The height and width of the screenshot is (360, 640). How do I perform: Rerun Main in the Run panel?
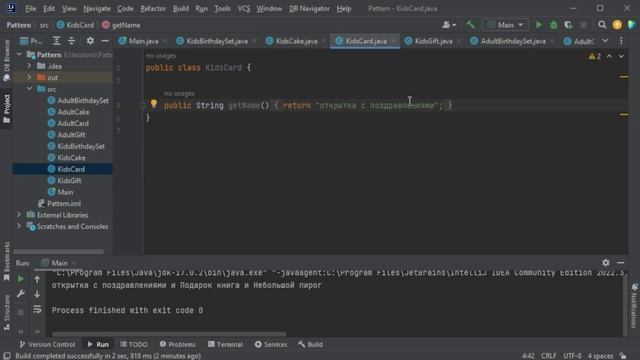pyautogui.click(x=20, y=279)
